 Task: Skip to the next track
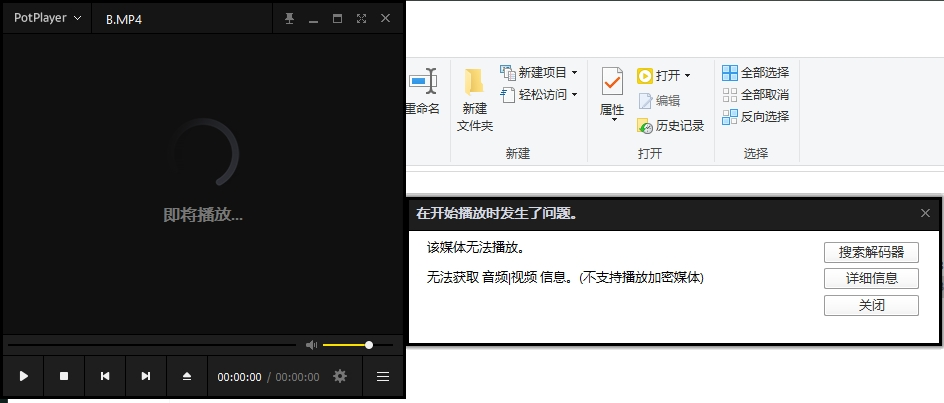pyautogui.click(x=146, y=376)
